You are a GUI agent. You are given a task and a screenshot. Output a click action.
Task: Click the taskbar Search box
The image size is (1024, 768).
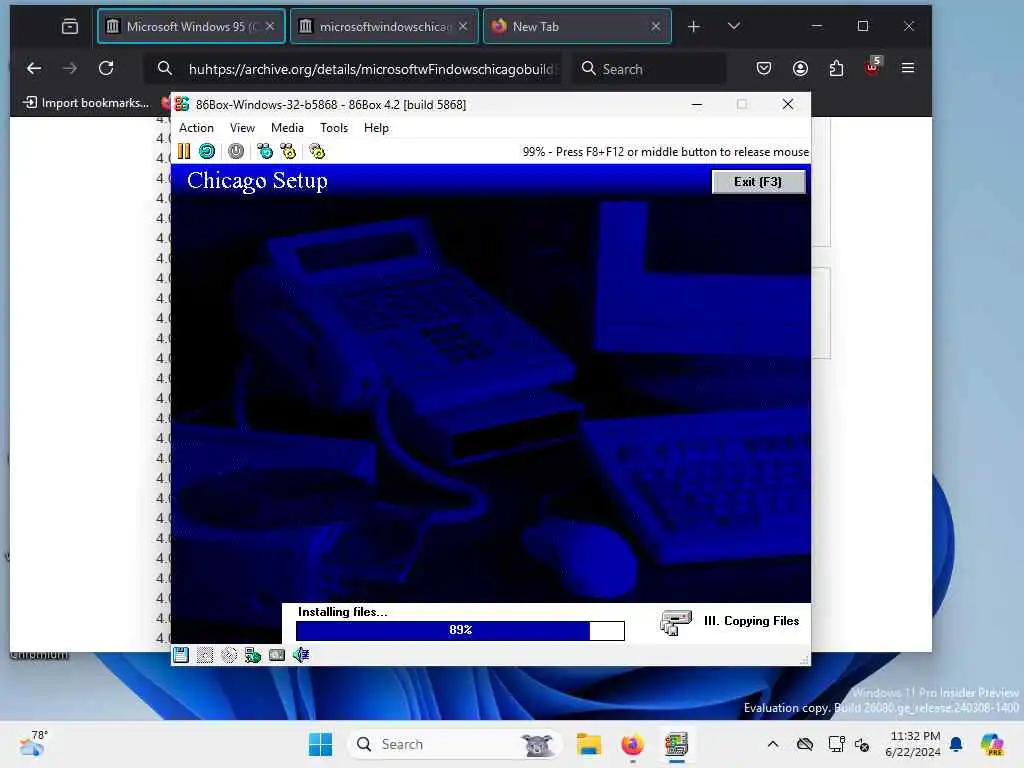(x=455, y=744)
